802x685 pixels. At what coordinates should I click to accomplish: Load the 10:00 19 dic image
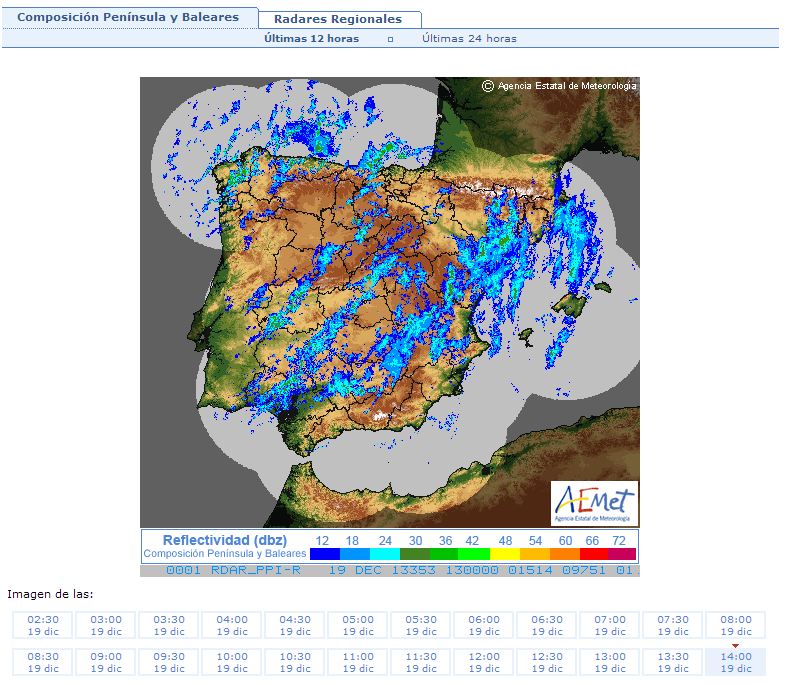[x=232, y=662]
